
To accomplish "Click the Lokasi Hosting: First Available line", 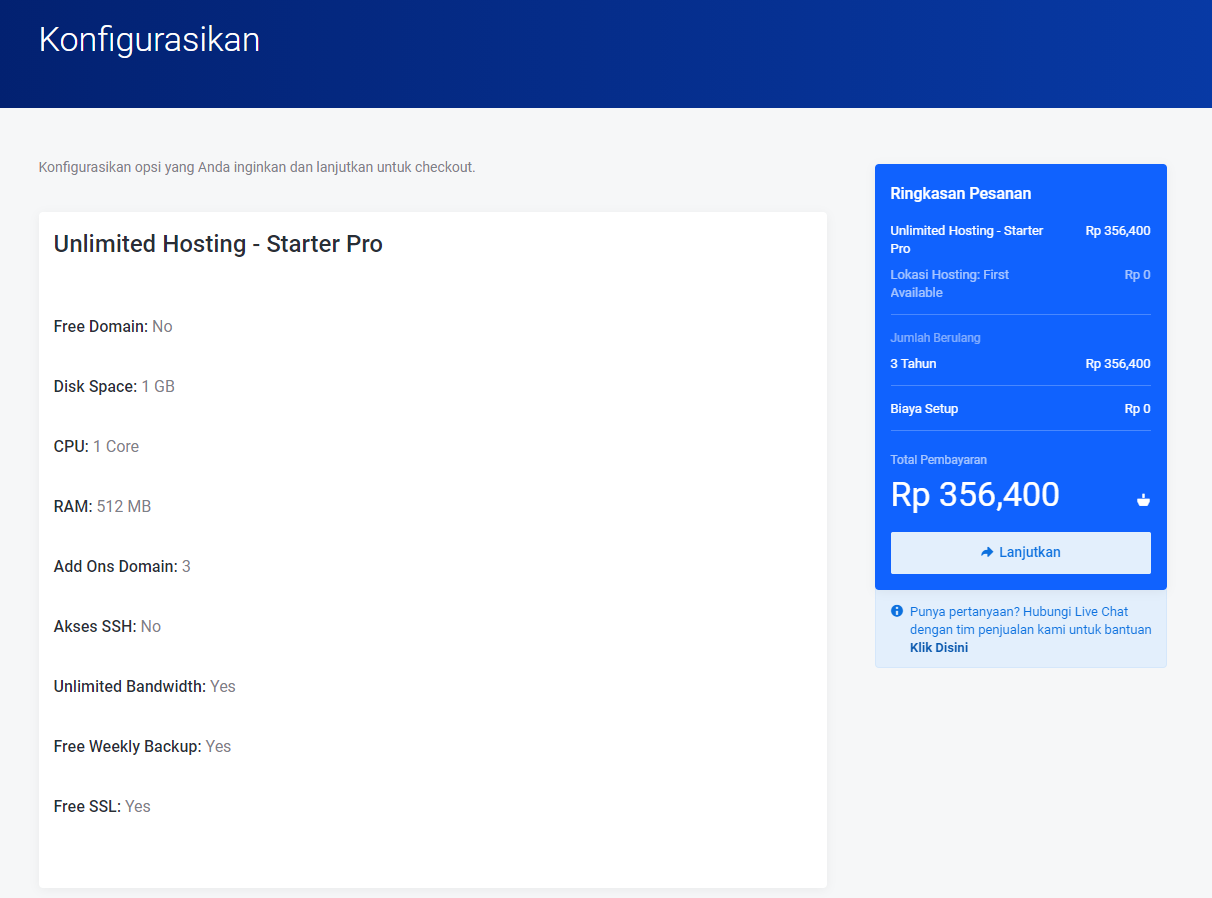I will coord(949,284).
